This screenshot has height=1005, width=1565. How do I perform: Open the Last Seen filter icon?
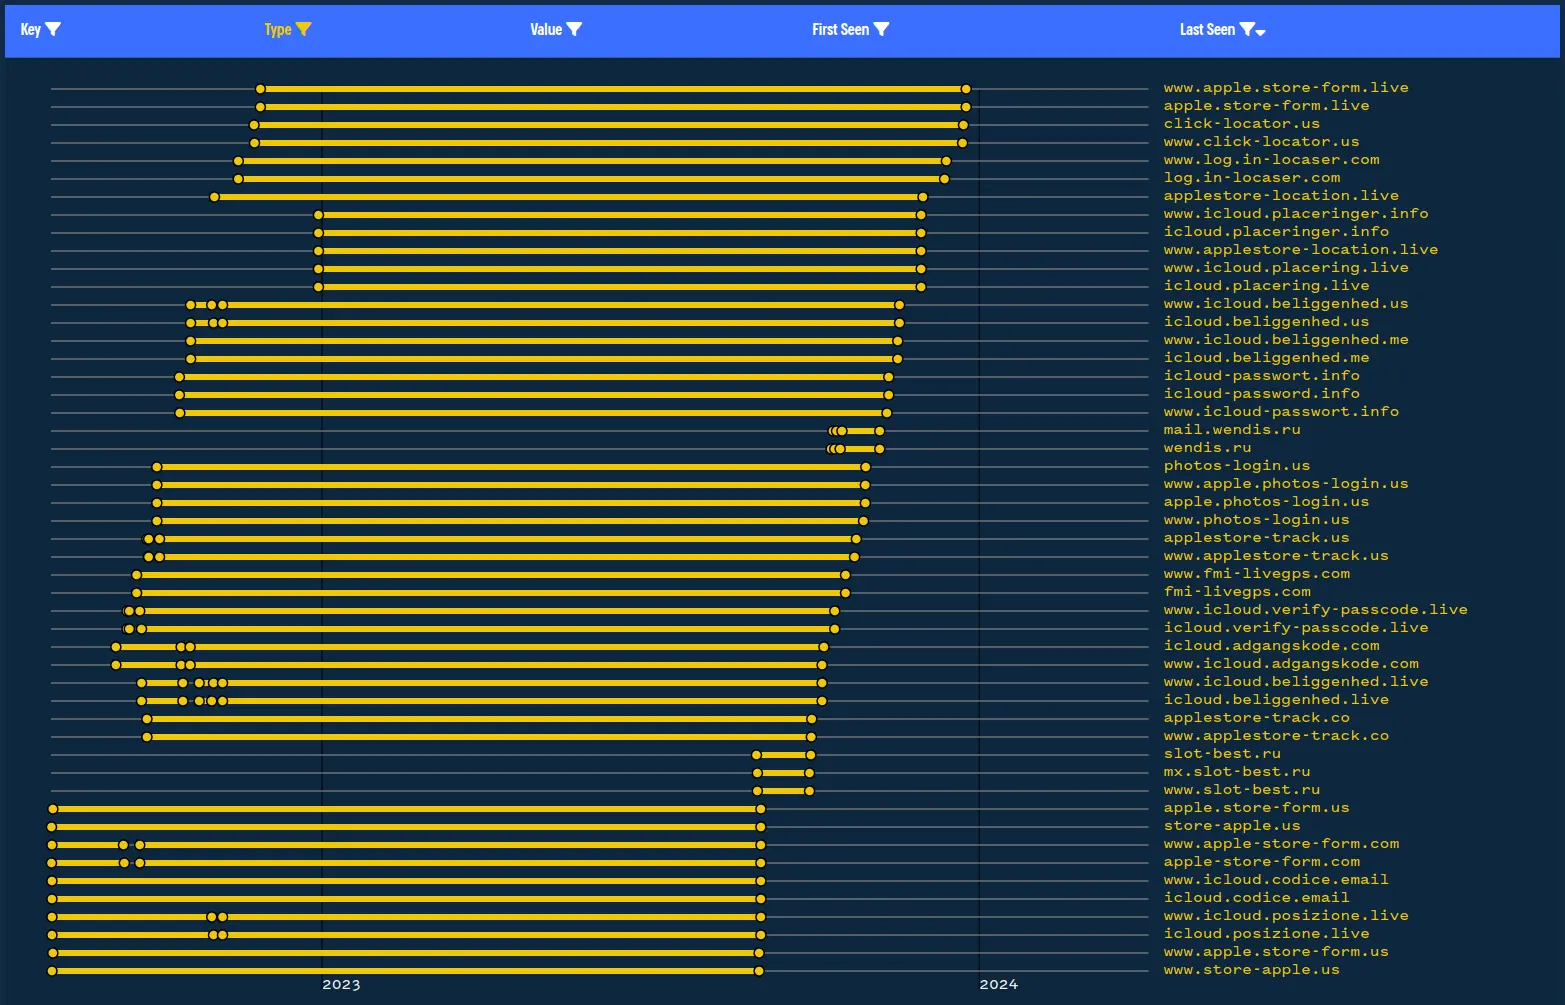click(x=1247, y=29)
